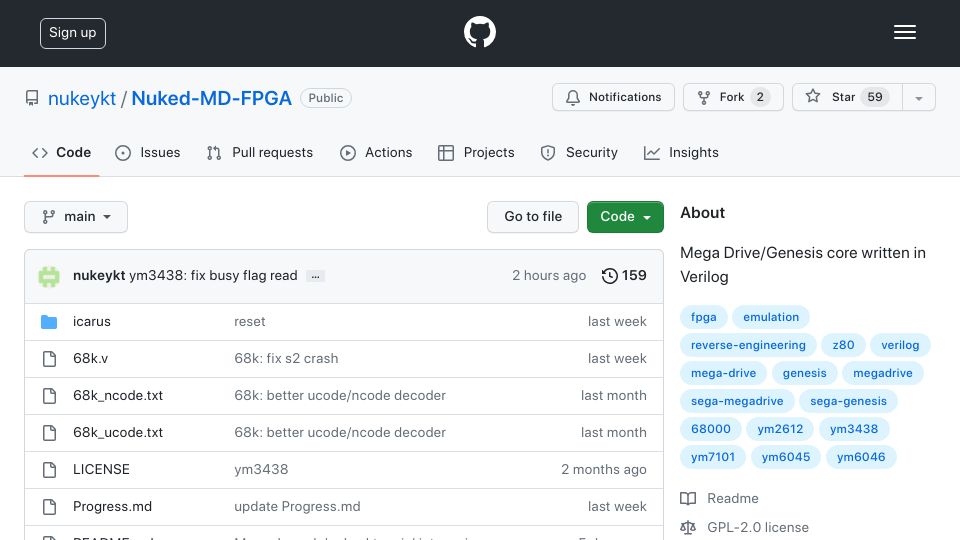960x540 pixels.
Task: Click the megadrive topic tag
Action: [882, 373]
